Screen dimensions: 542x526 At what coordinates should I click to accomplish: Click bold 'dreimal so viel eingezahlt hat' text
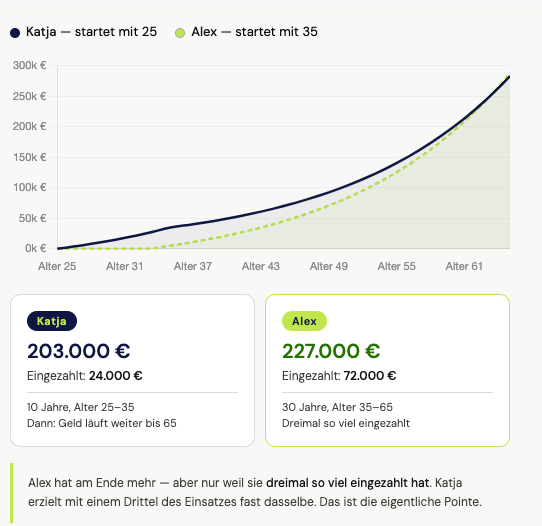[x=347, y=483]
